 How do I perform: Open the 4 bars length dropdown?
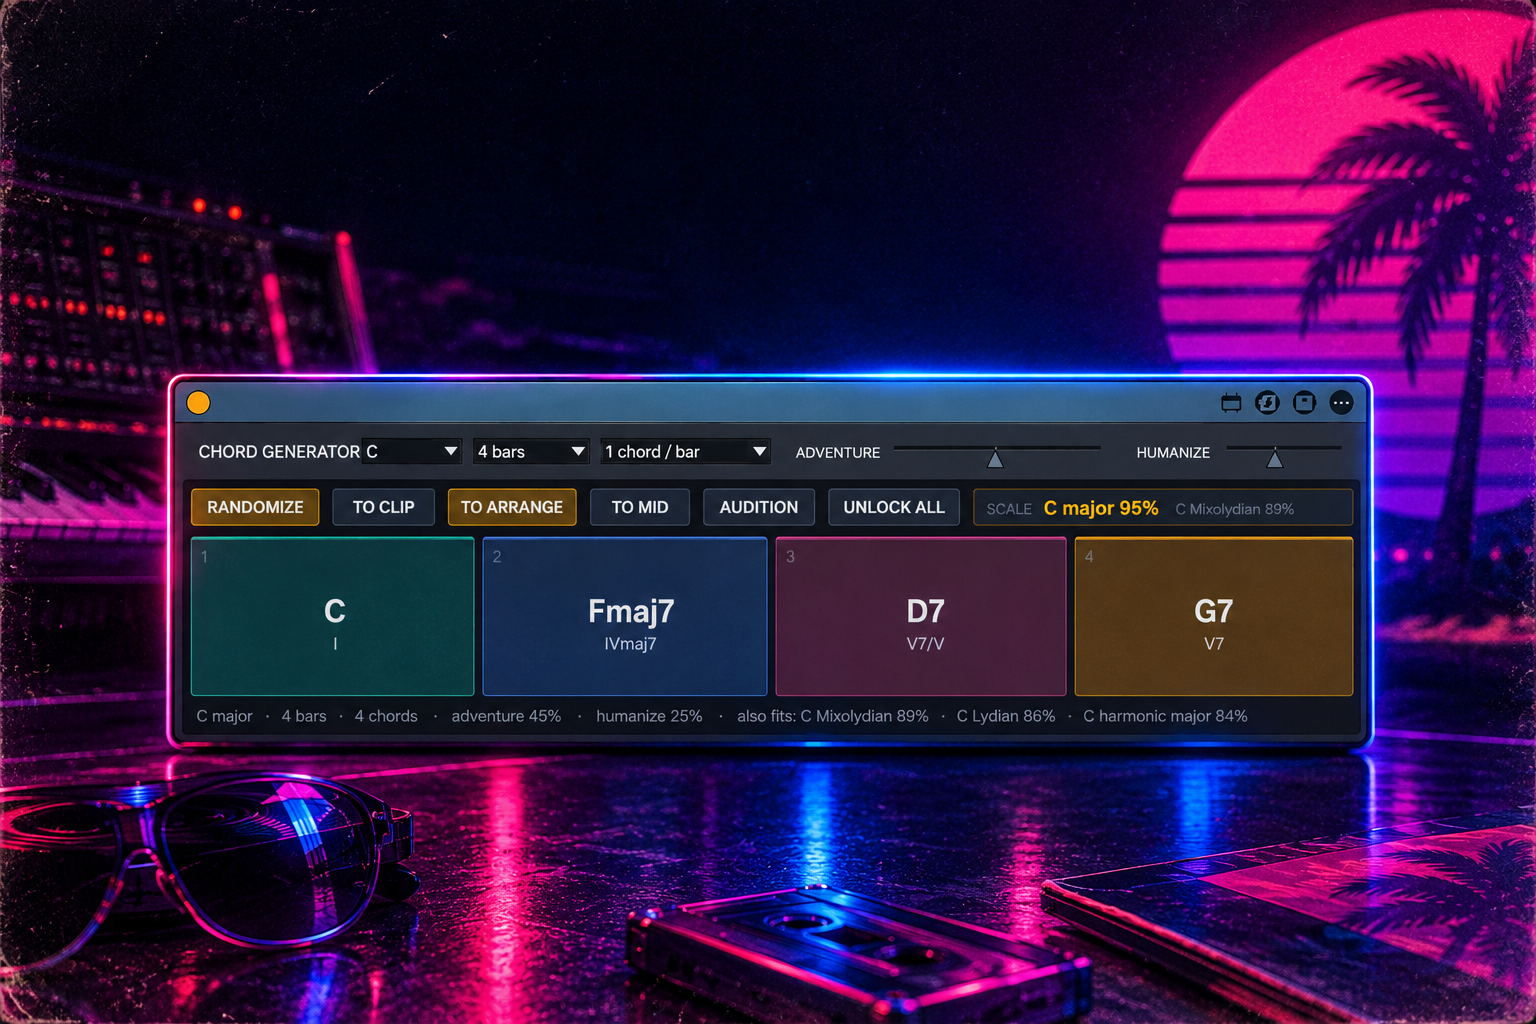[x=531, y=452]
